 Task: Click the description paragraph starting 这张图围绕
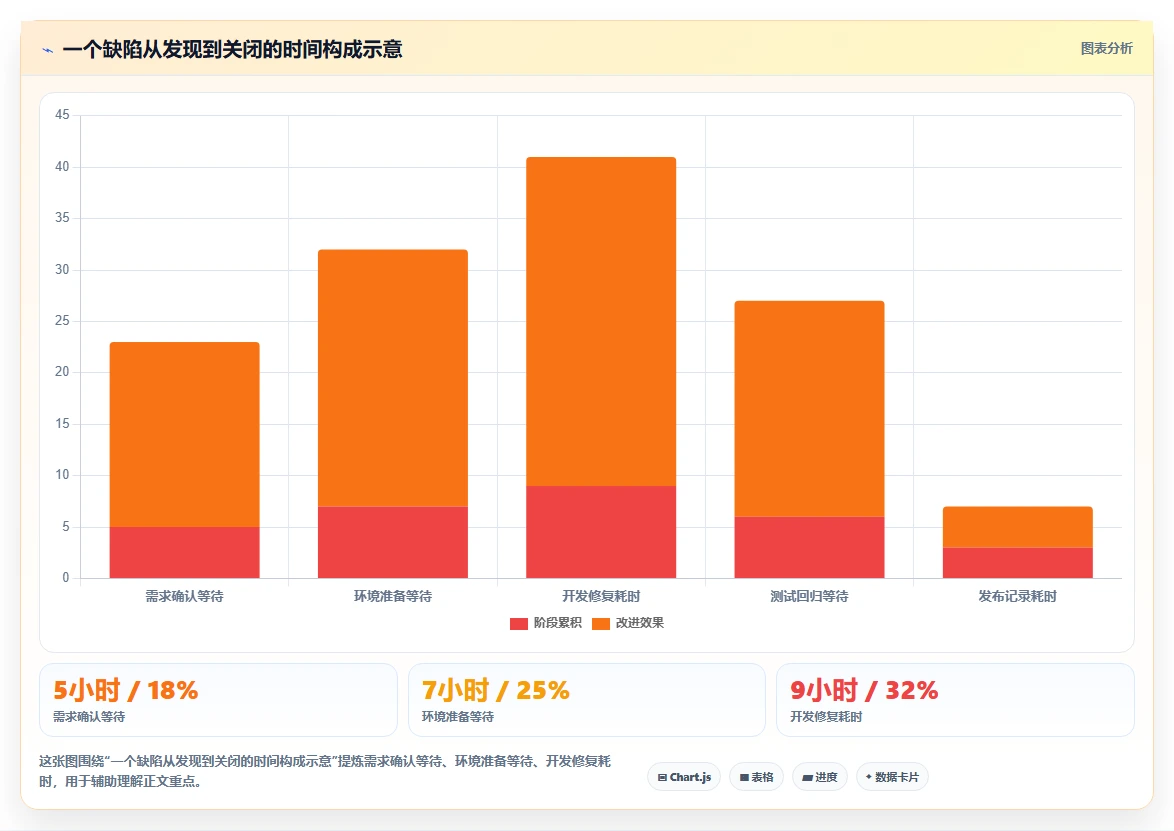point(325,771)
